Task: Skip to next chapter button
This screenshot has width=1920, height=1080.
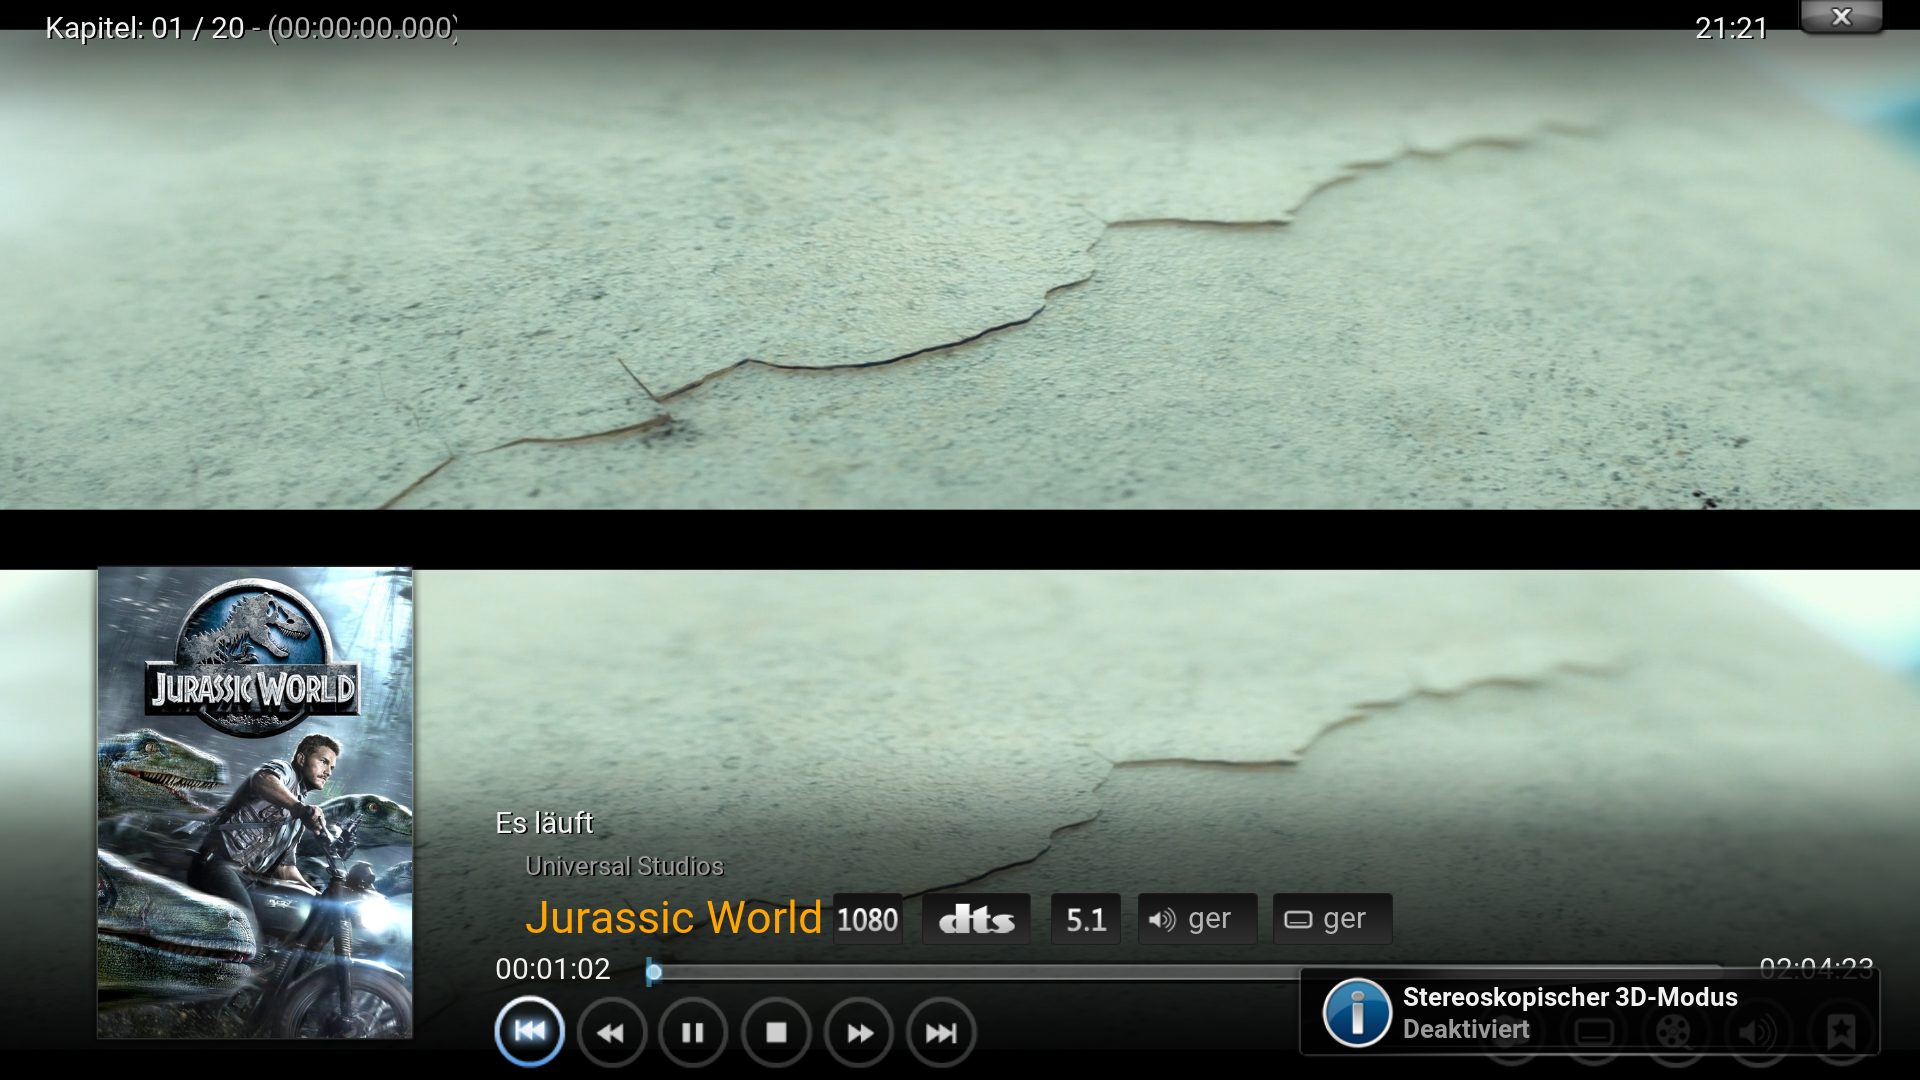Action: coord(941,1032)
